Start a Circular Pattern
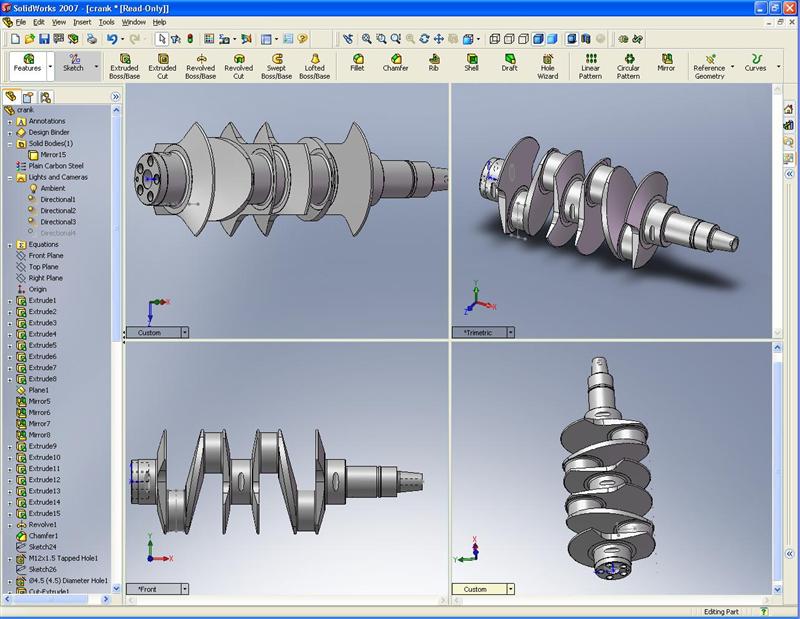 (628, 66)
